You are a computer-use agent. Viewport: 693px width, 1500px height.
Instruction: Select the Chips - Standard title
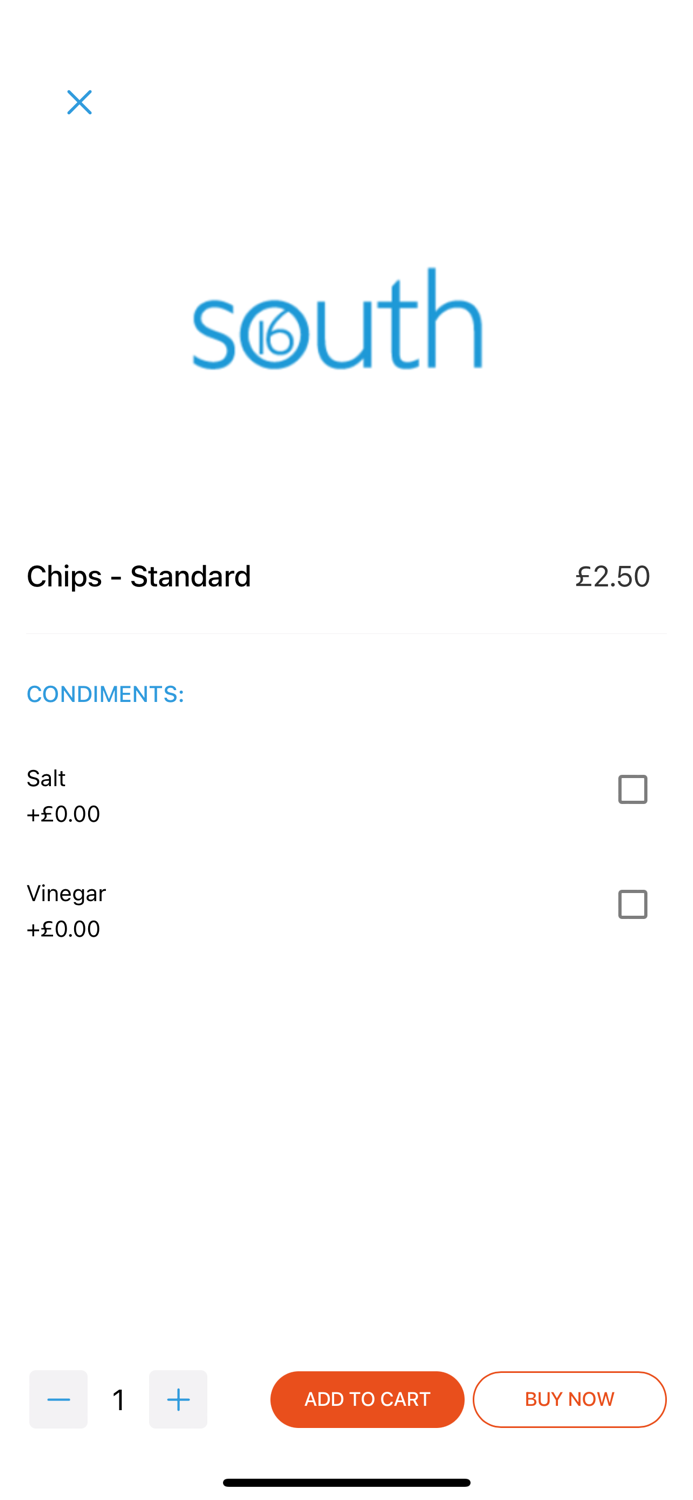[138, 576]
